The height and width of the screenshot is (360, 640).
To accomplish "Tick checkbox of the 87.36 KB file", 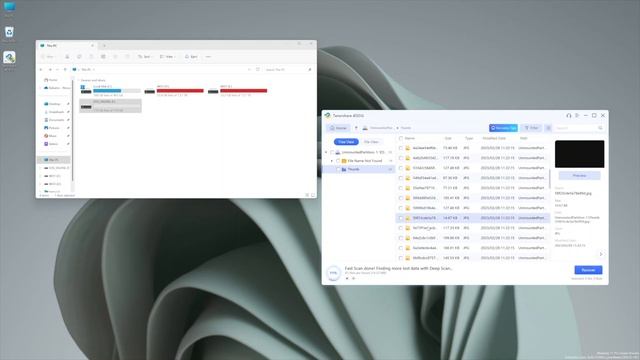I will [401, 178].
